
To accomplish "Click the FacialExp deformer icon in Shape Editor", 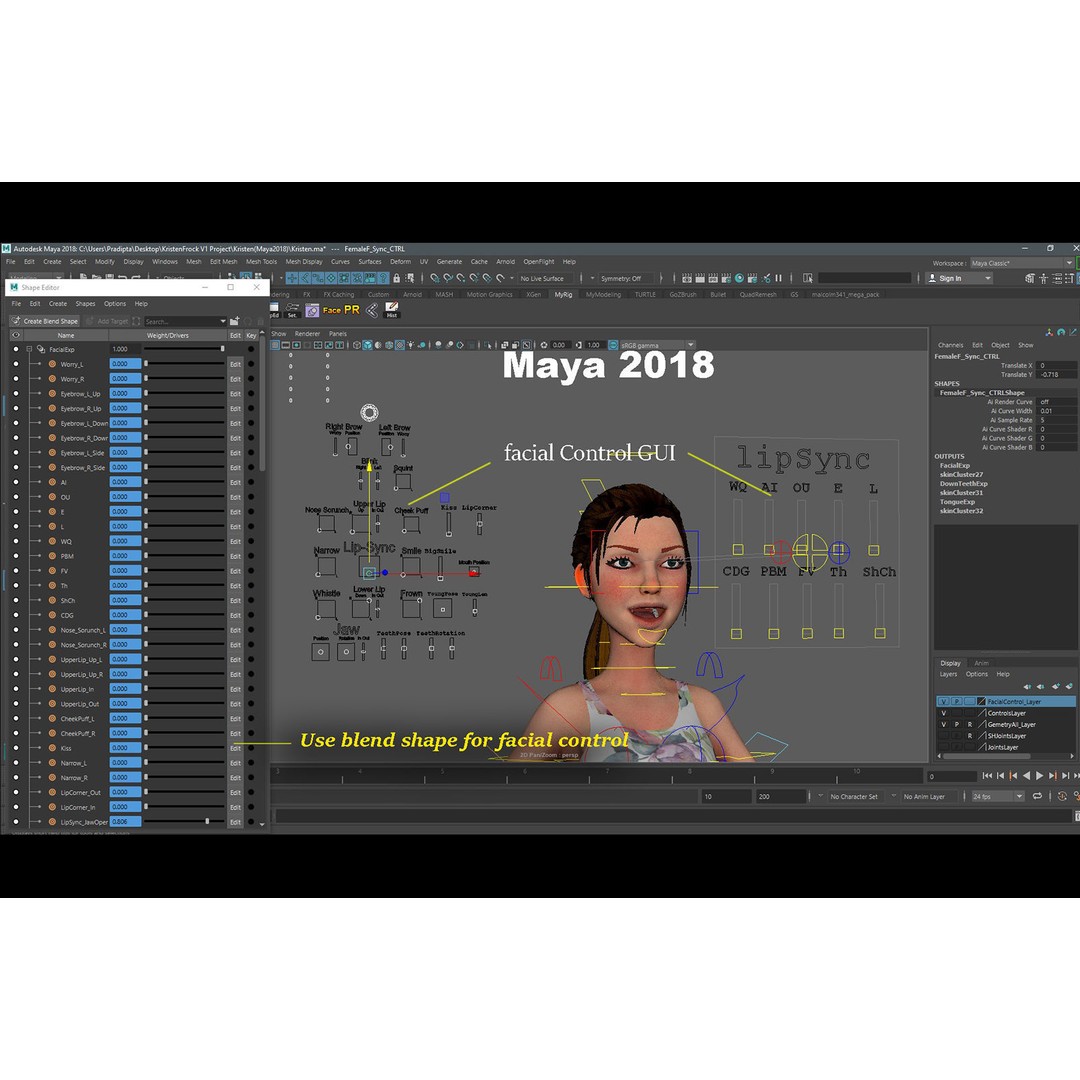I will pos(41,349).
